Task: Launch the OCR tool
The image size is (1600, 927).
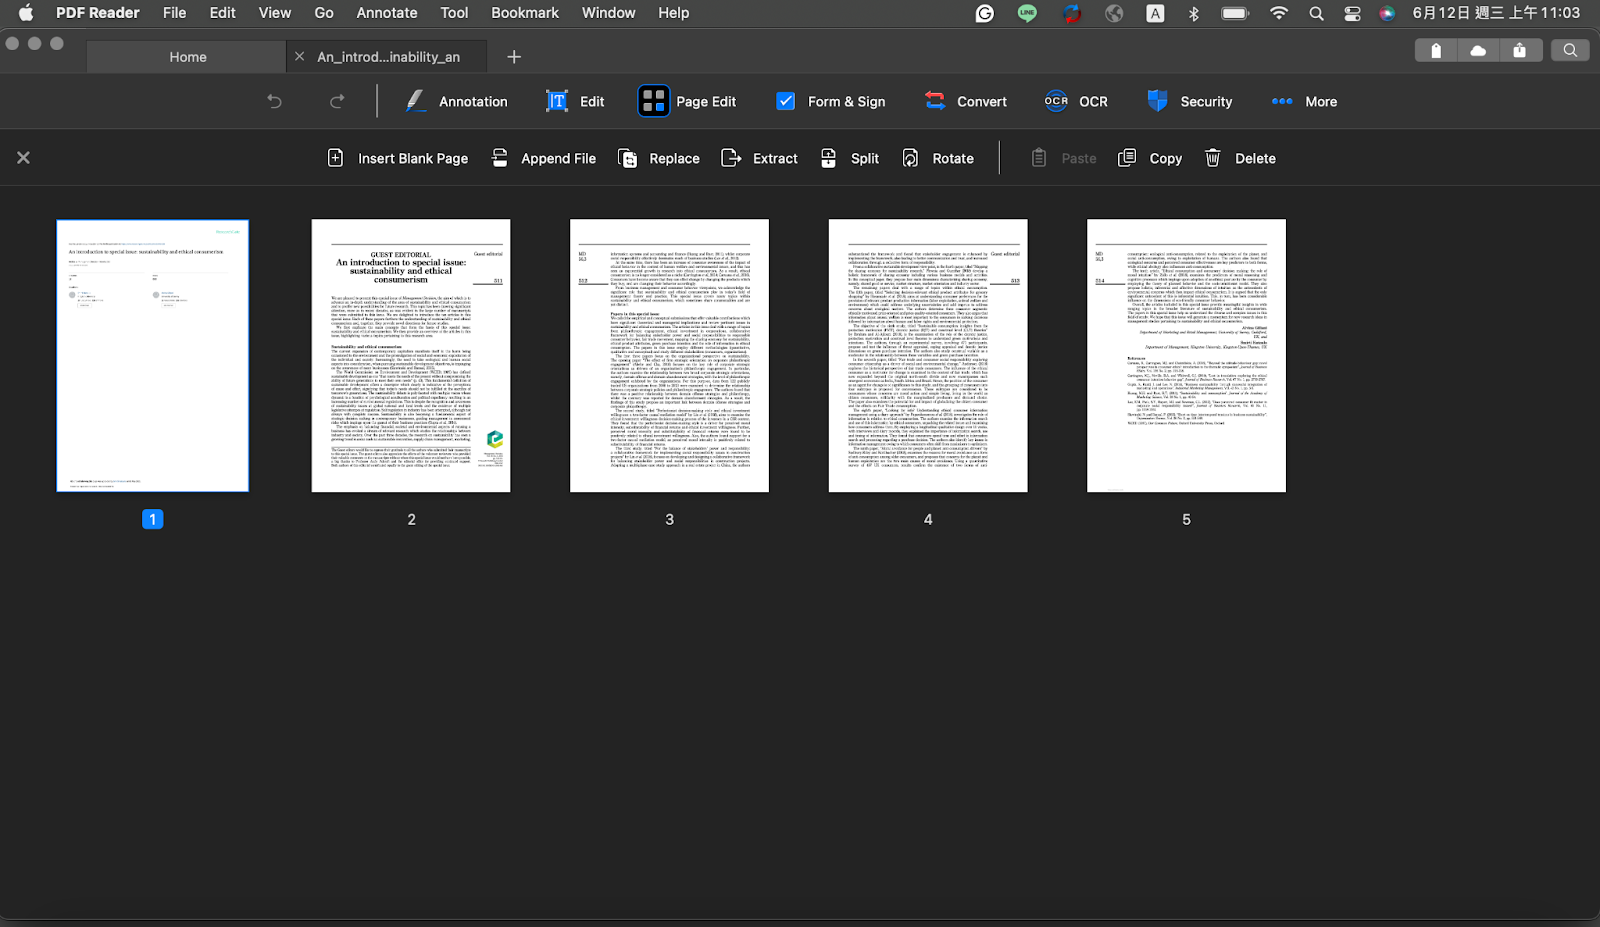Action: 1076,101
